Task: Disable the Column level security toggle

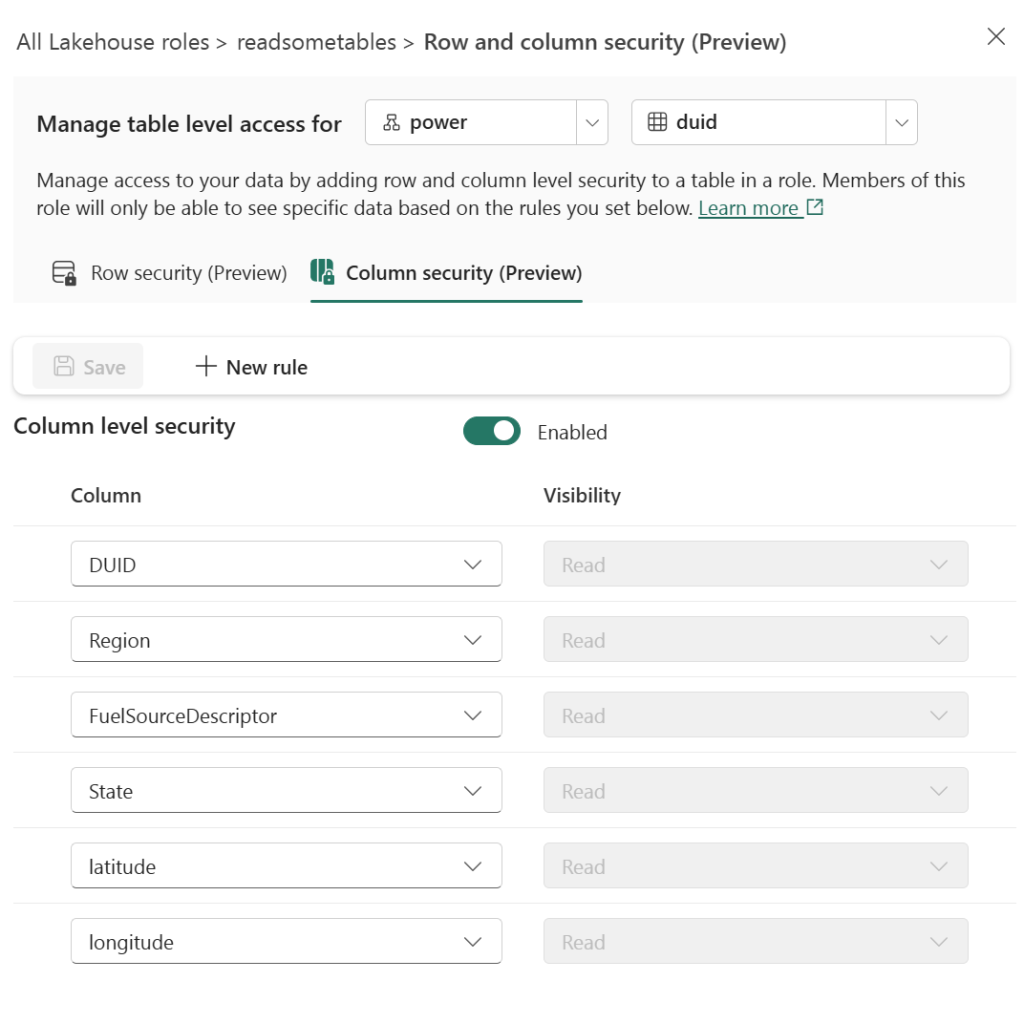Action: [491, 431]
